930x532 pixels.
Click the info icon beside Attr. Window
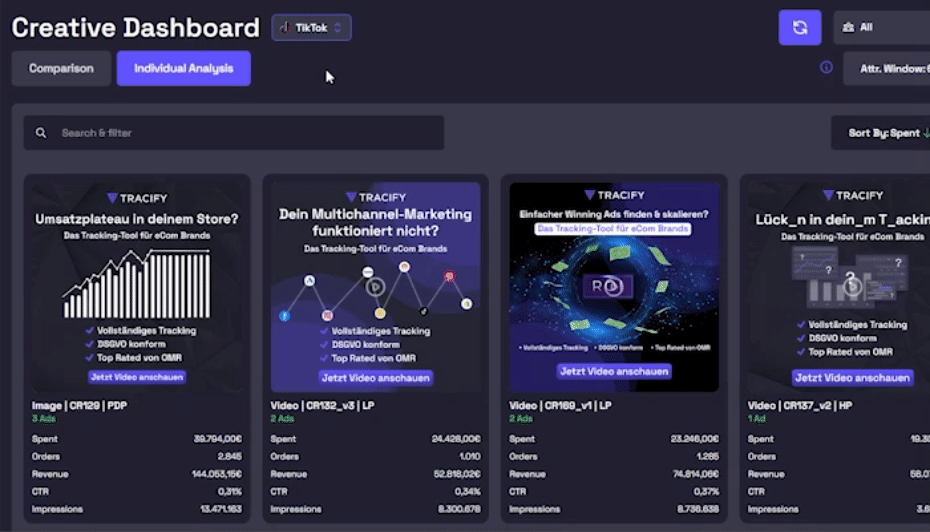[826, 68]
